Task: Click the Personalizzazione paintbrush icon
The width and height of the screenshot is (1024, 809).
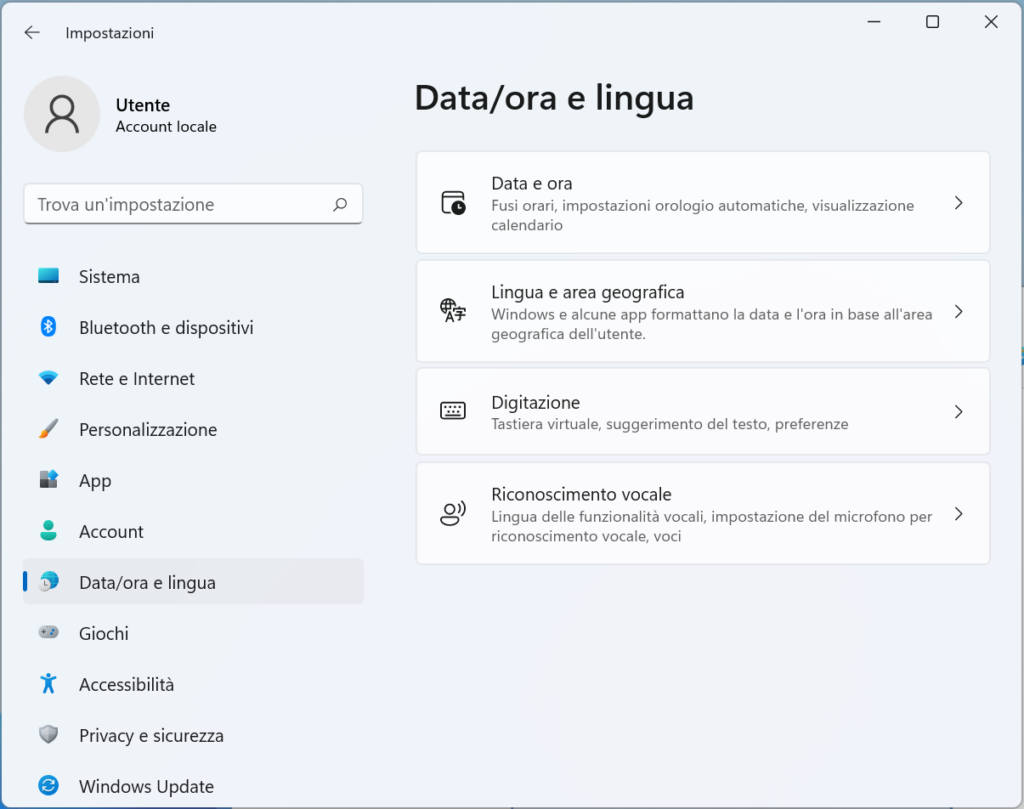Action: point(48,429)
